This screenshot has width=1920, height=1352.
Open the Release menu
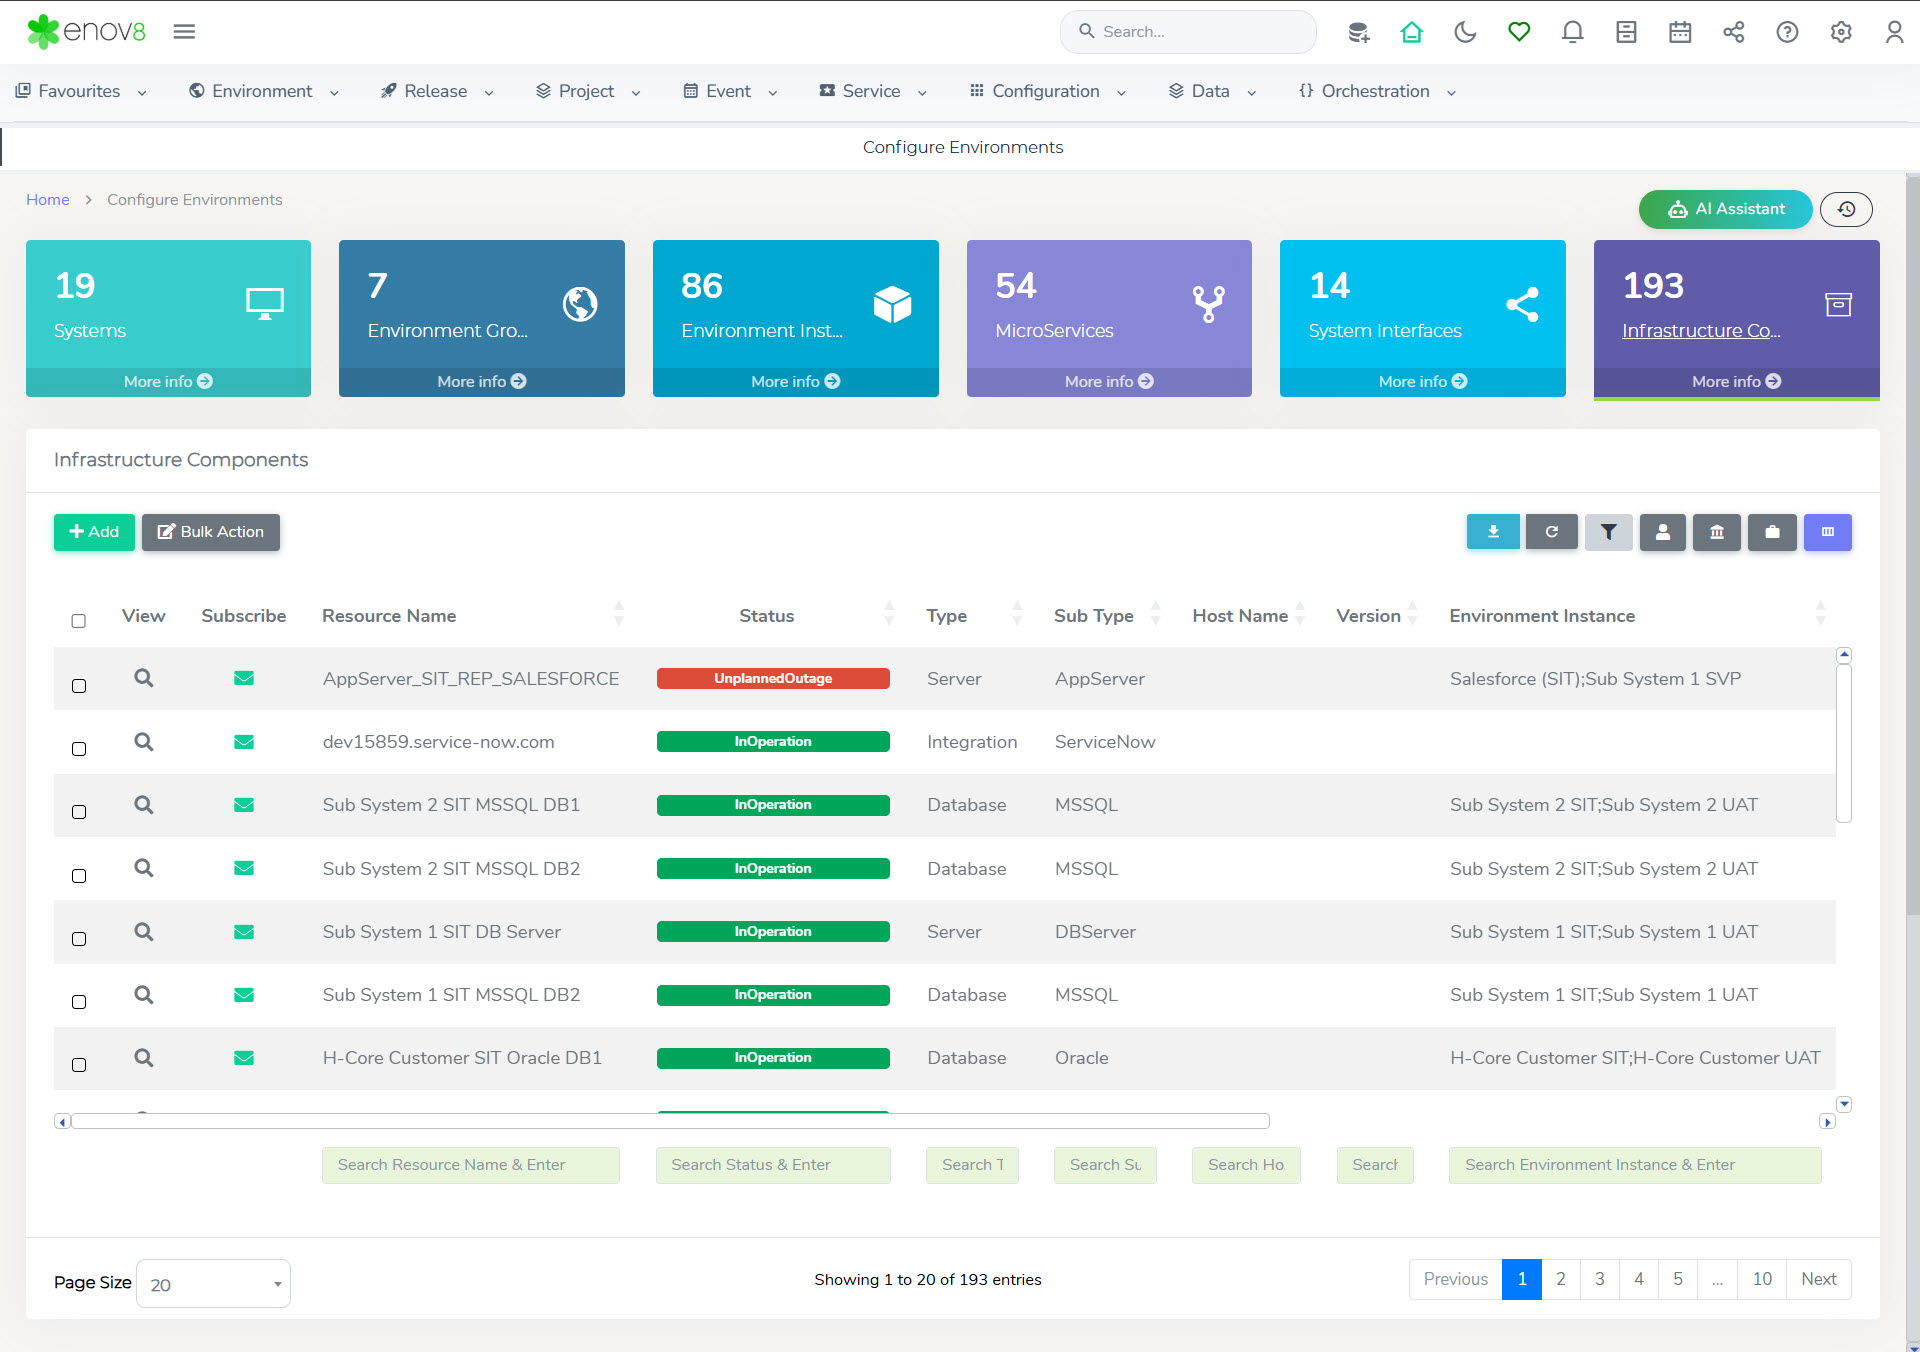click(x=436, y=91)
